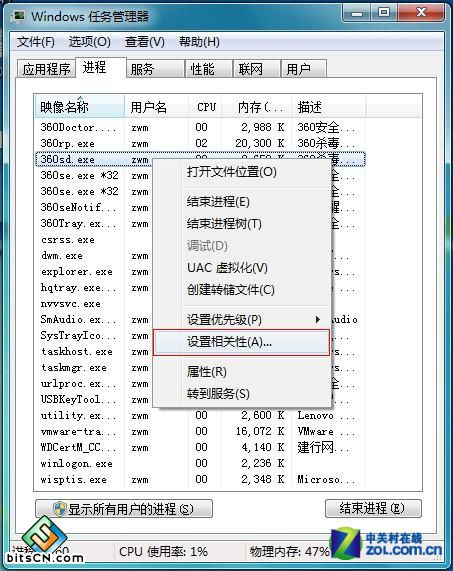This screenshot has height=571, width=453.
Task: Click the CPU 使用率: 1% status entry
Action: click(163, 551)
